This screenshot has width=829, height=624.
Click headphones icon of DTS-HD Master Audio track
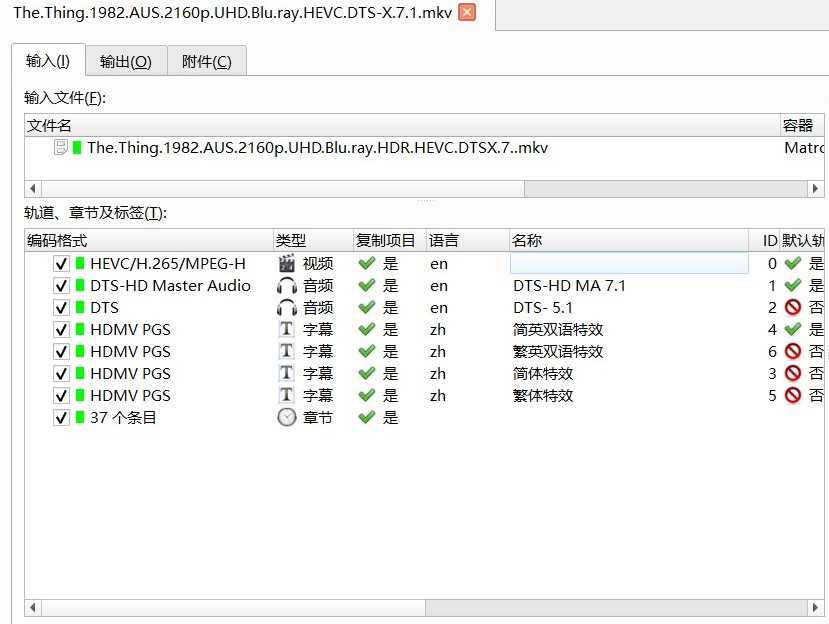point(287,286)
